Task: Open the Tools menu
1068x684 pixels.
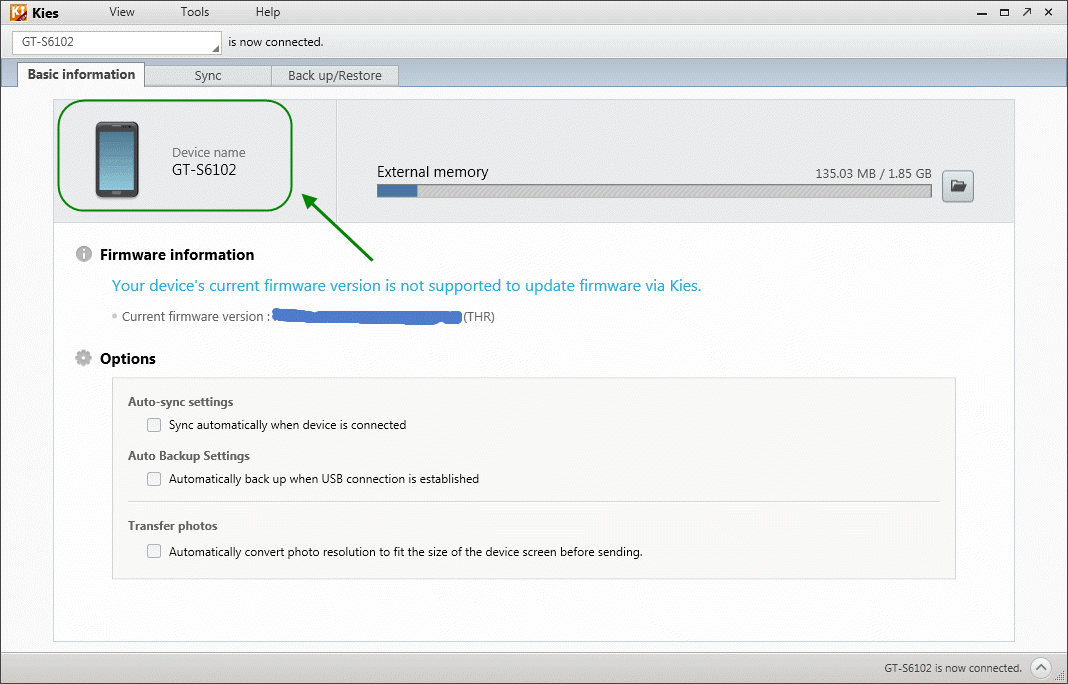Action: [x=195, y=12]
